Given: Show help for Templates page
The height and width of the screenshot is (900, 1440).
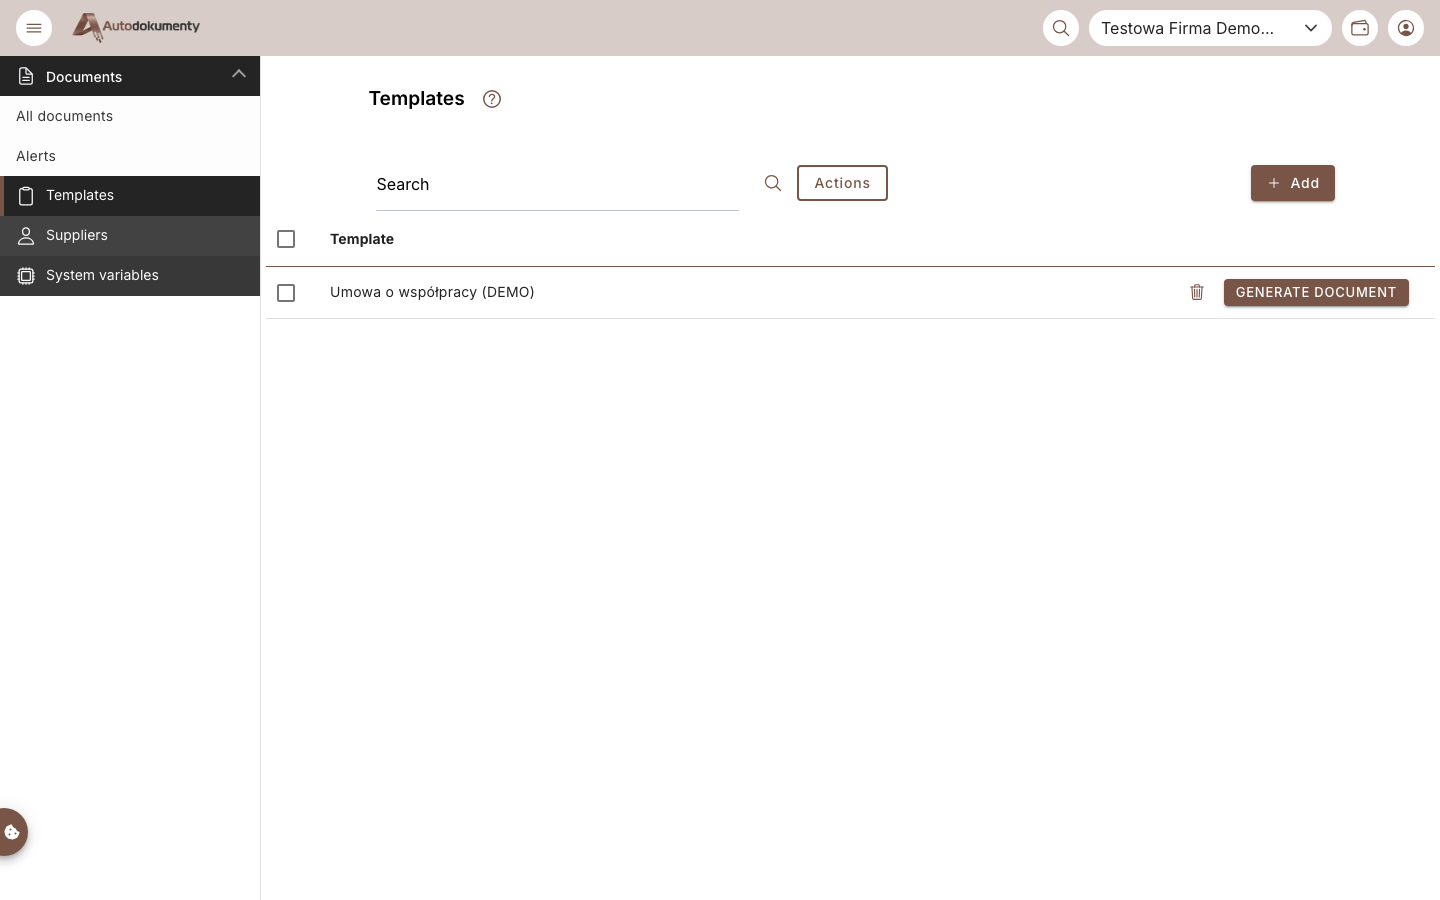Looking at the screenshot, I should click(492, 99).
